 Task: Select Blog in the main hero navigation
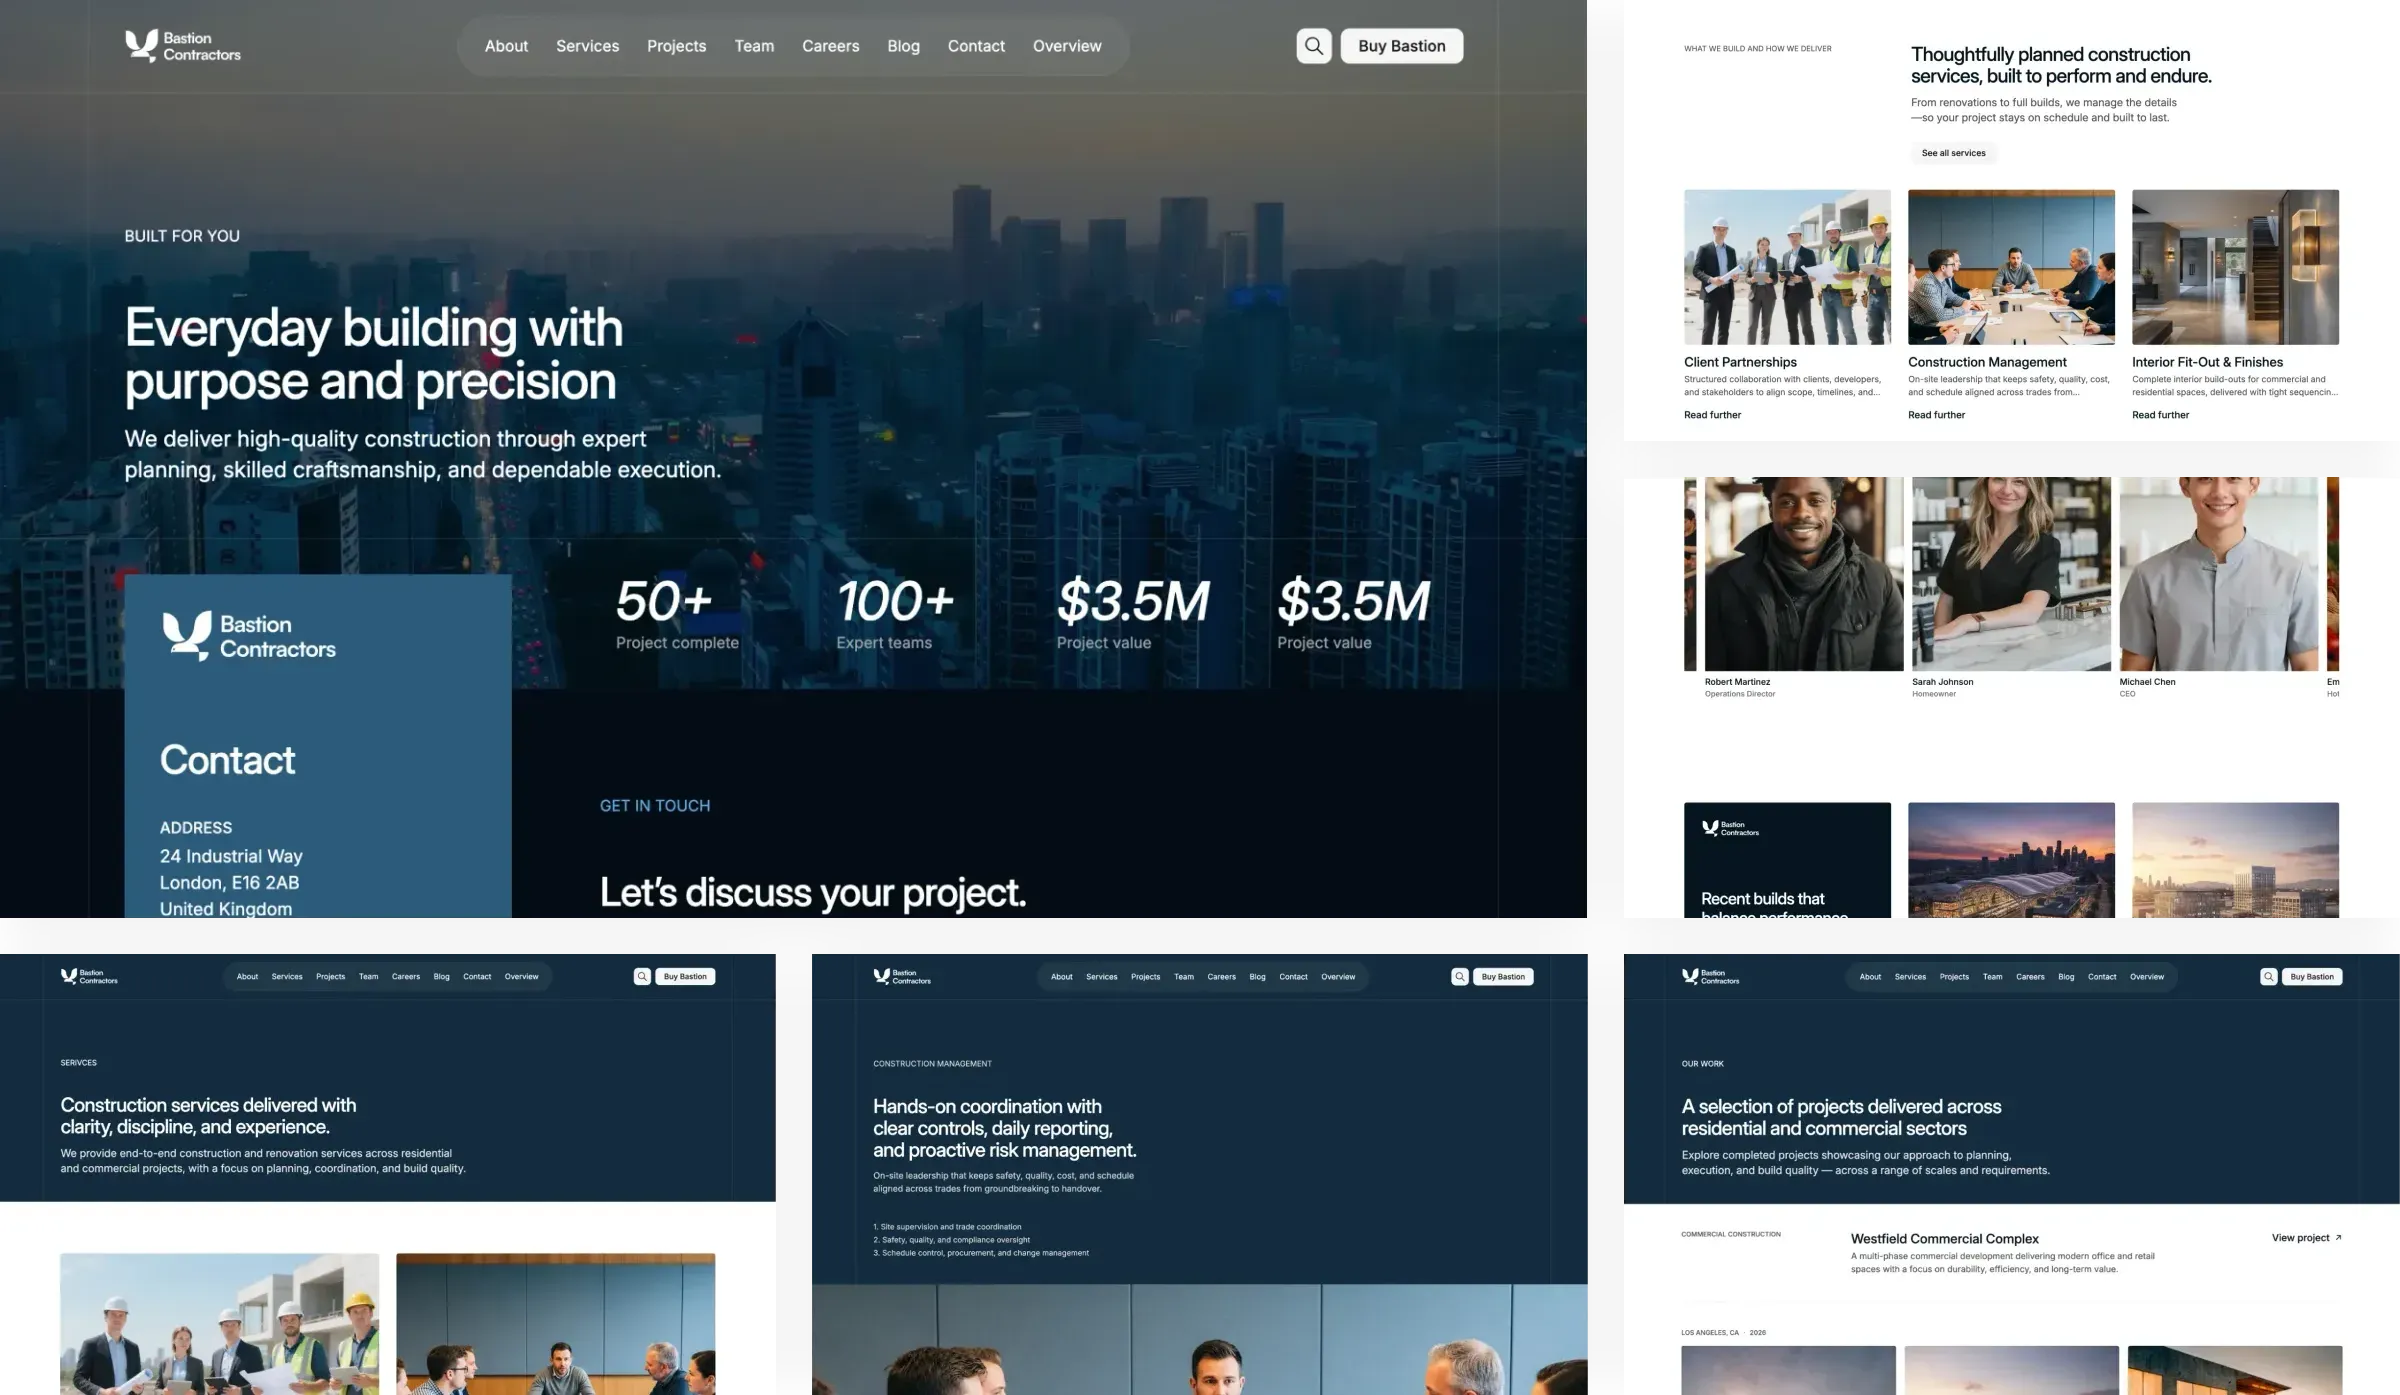click(x=904, y=46)
